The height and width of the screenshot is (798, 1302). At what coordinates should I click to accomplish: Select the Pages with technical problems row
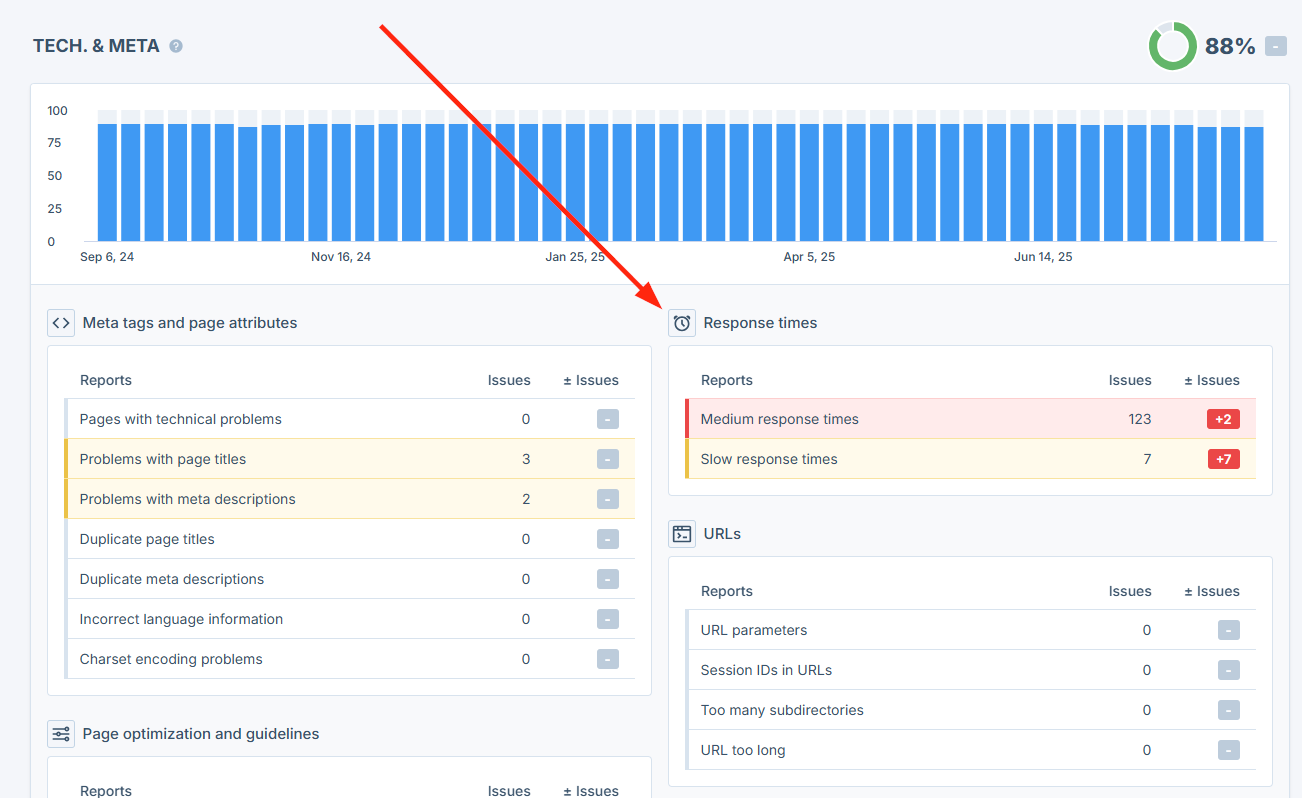click(x=180, y=419)
